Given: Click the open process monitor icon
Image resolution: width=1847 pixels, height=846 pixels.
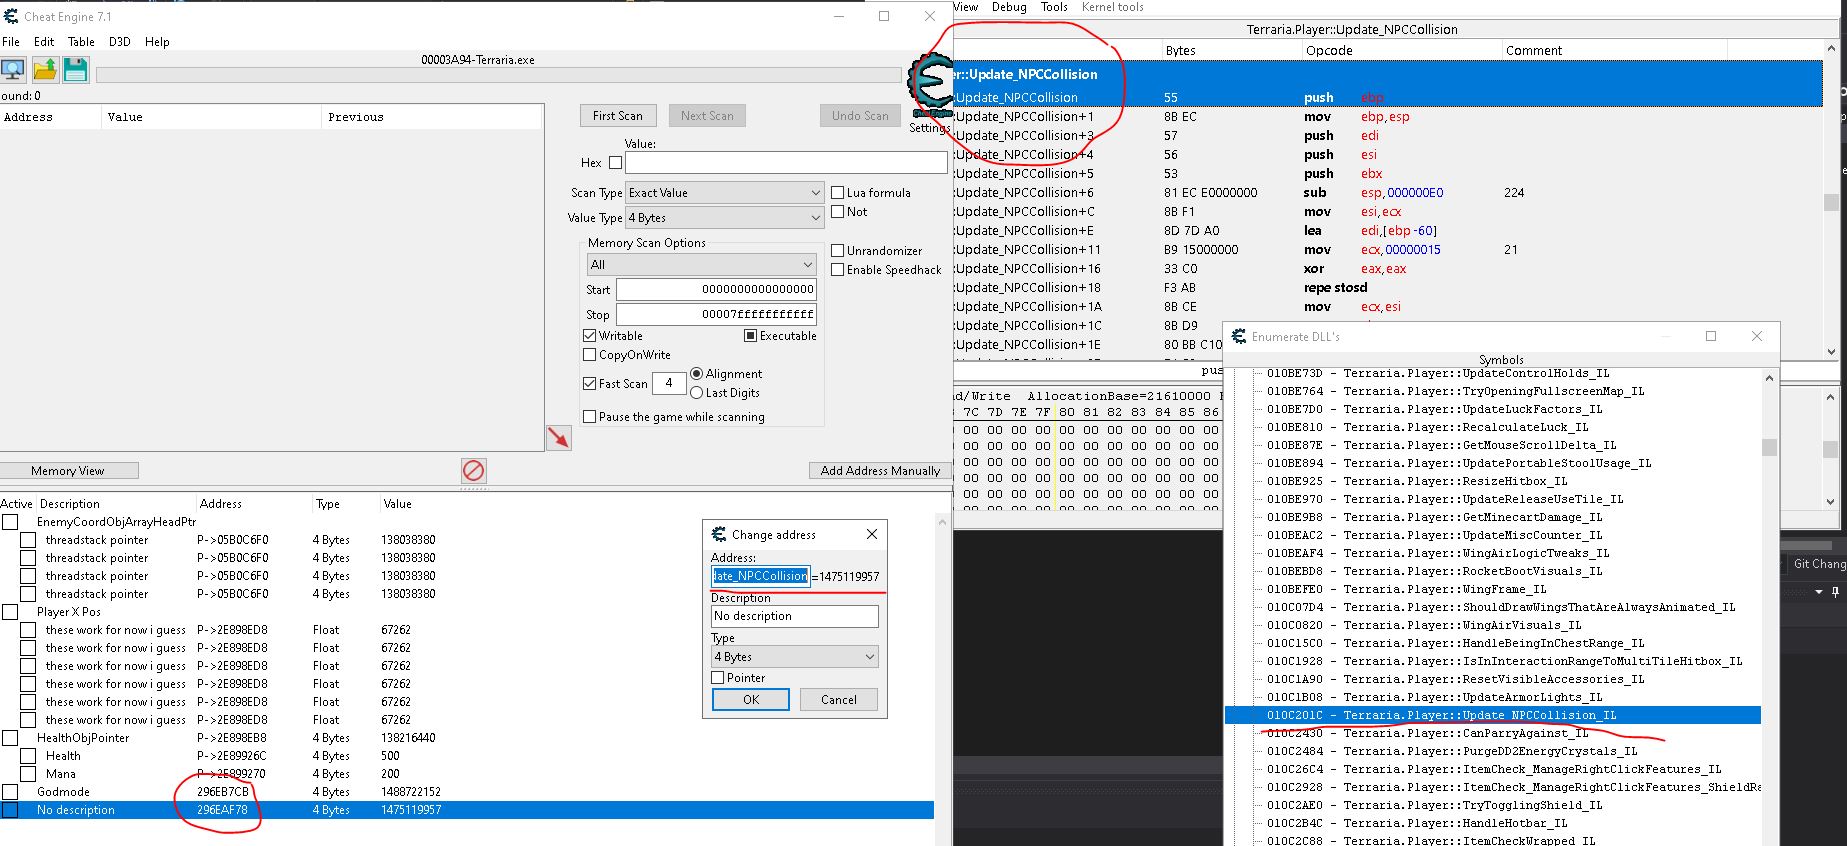Looking at the screenshot, I should coord(14,70).
